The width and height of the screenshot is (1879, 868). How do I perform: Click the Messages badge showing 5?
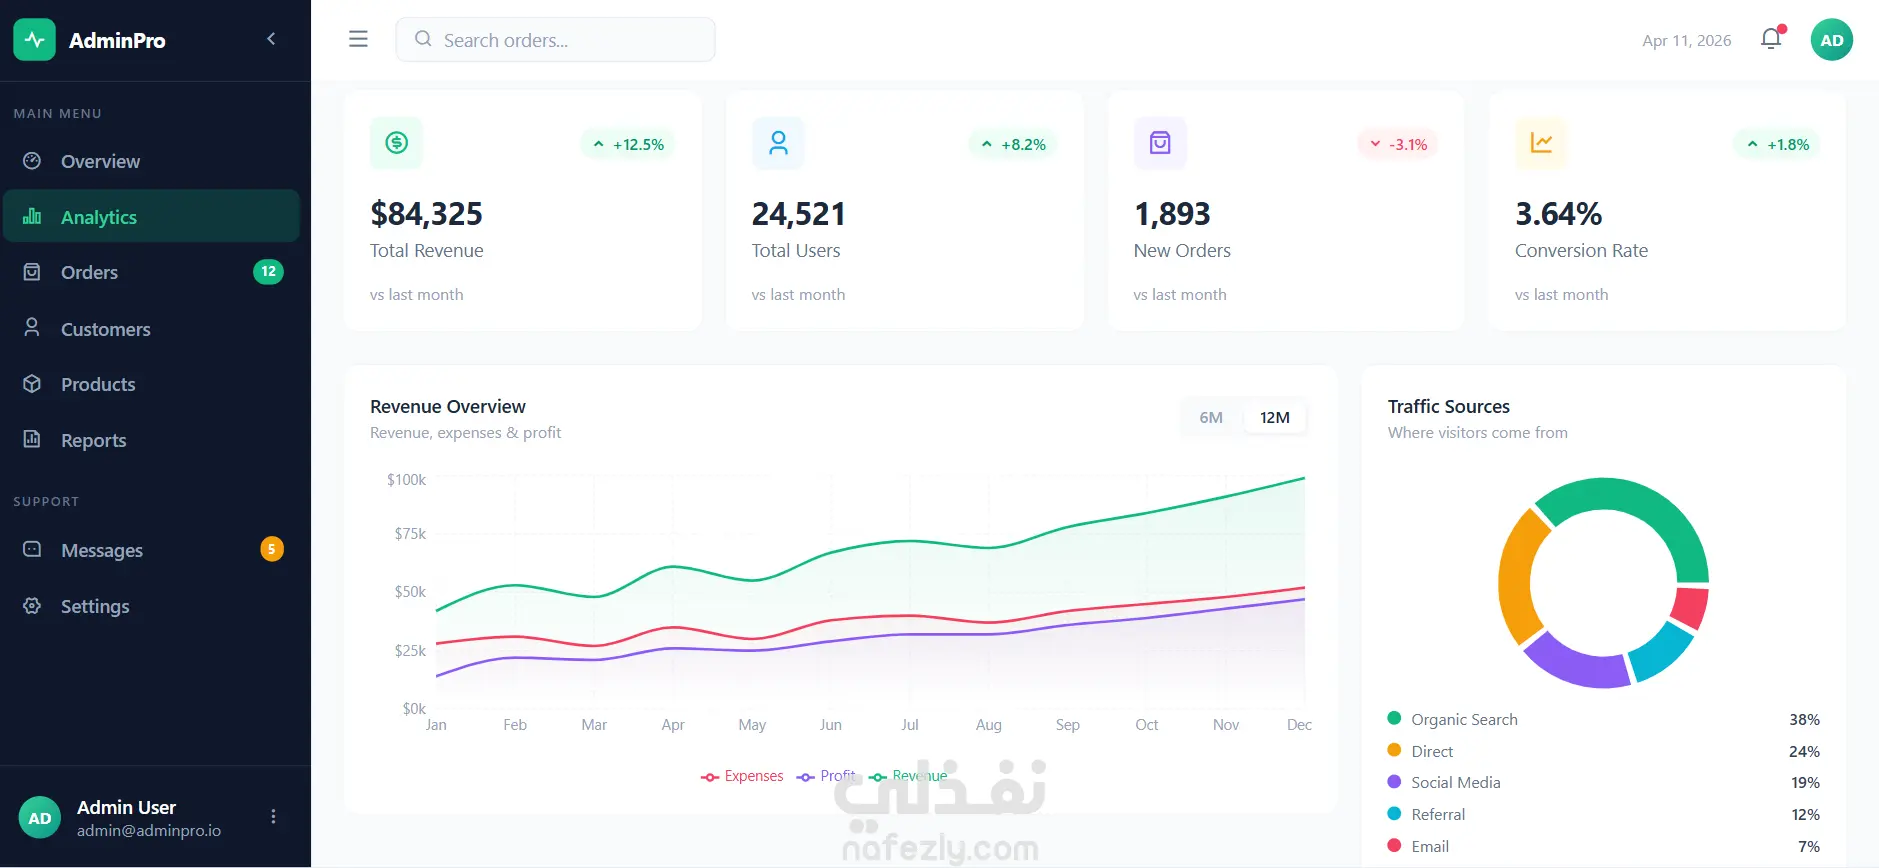(x=272, y=549)
